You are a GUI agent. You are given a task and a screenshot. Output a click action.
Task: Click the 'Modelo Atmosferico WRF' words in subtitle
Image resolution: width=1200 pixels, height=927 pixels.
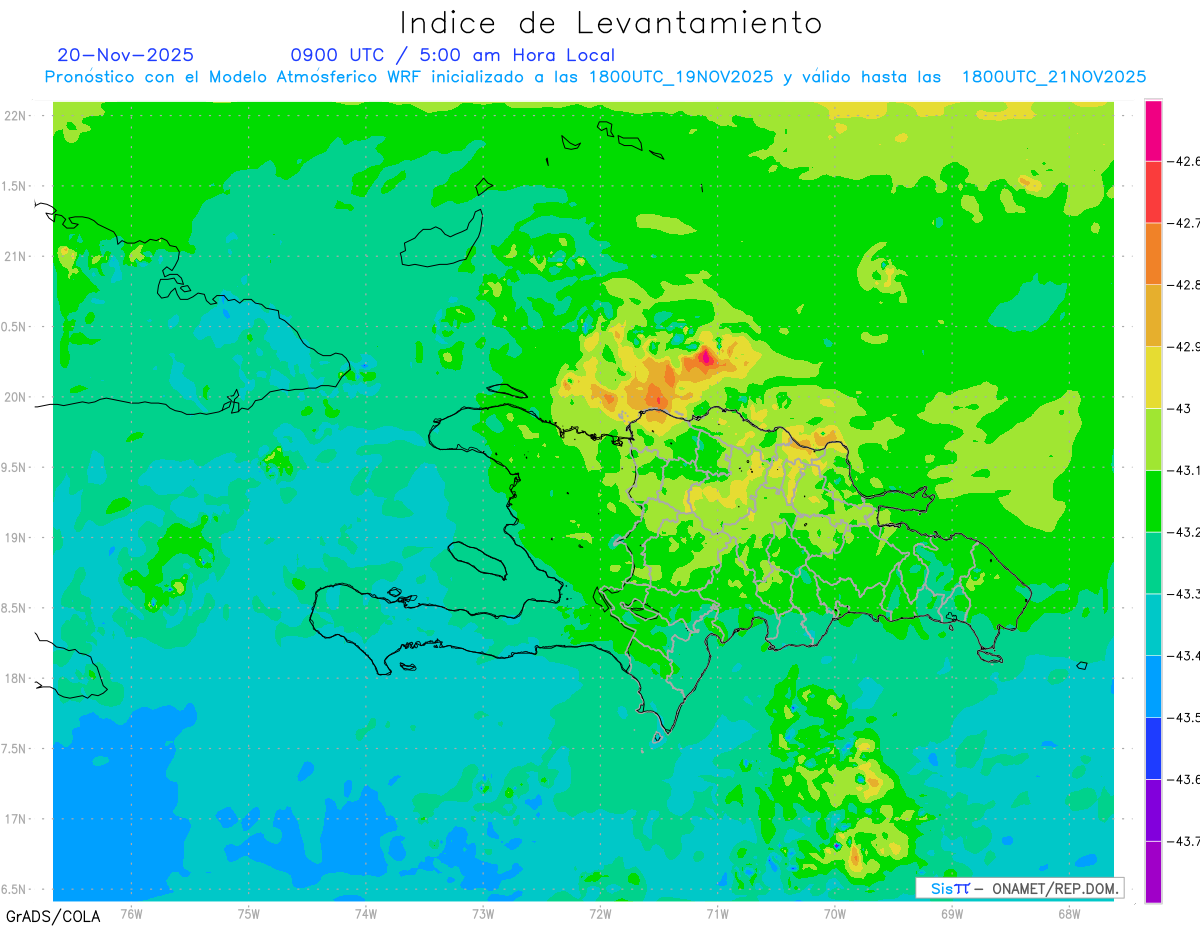click(x=302, y=77)
